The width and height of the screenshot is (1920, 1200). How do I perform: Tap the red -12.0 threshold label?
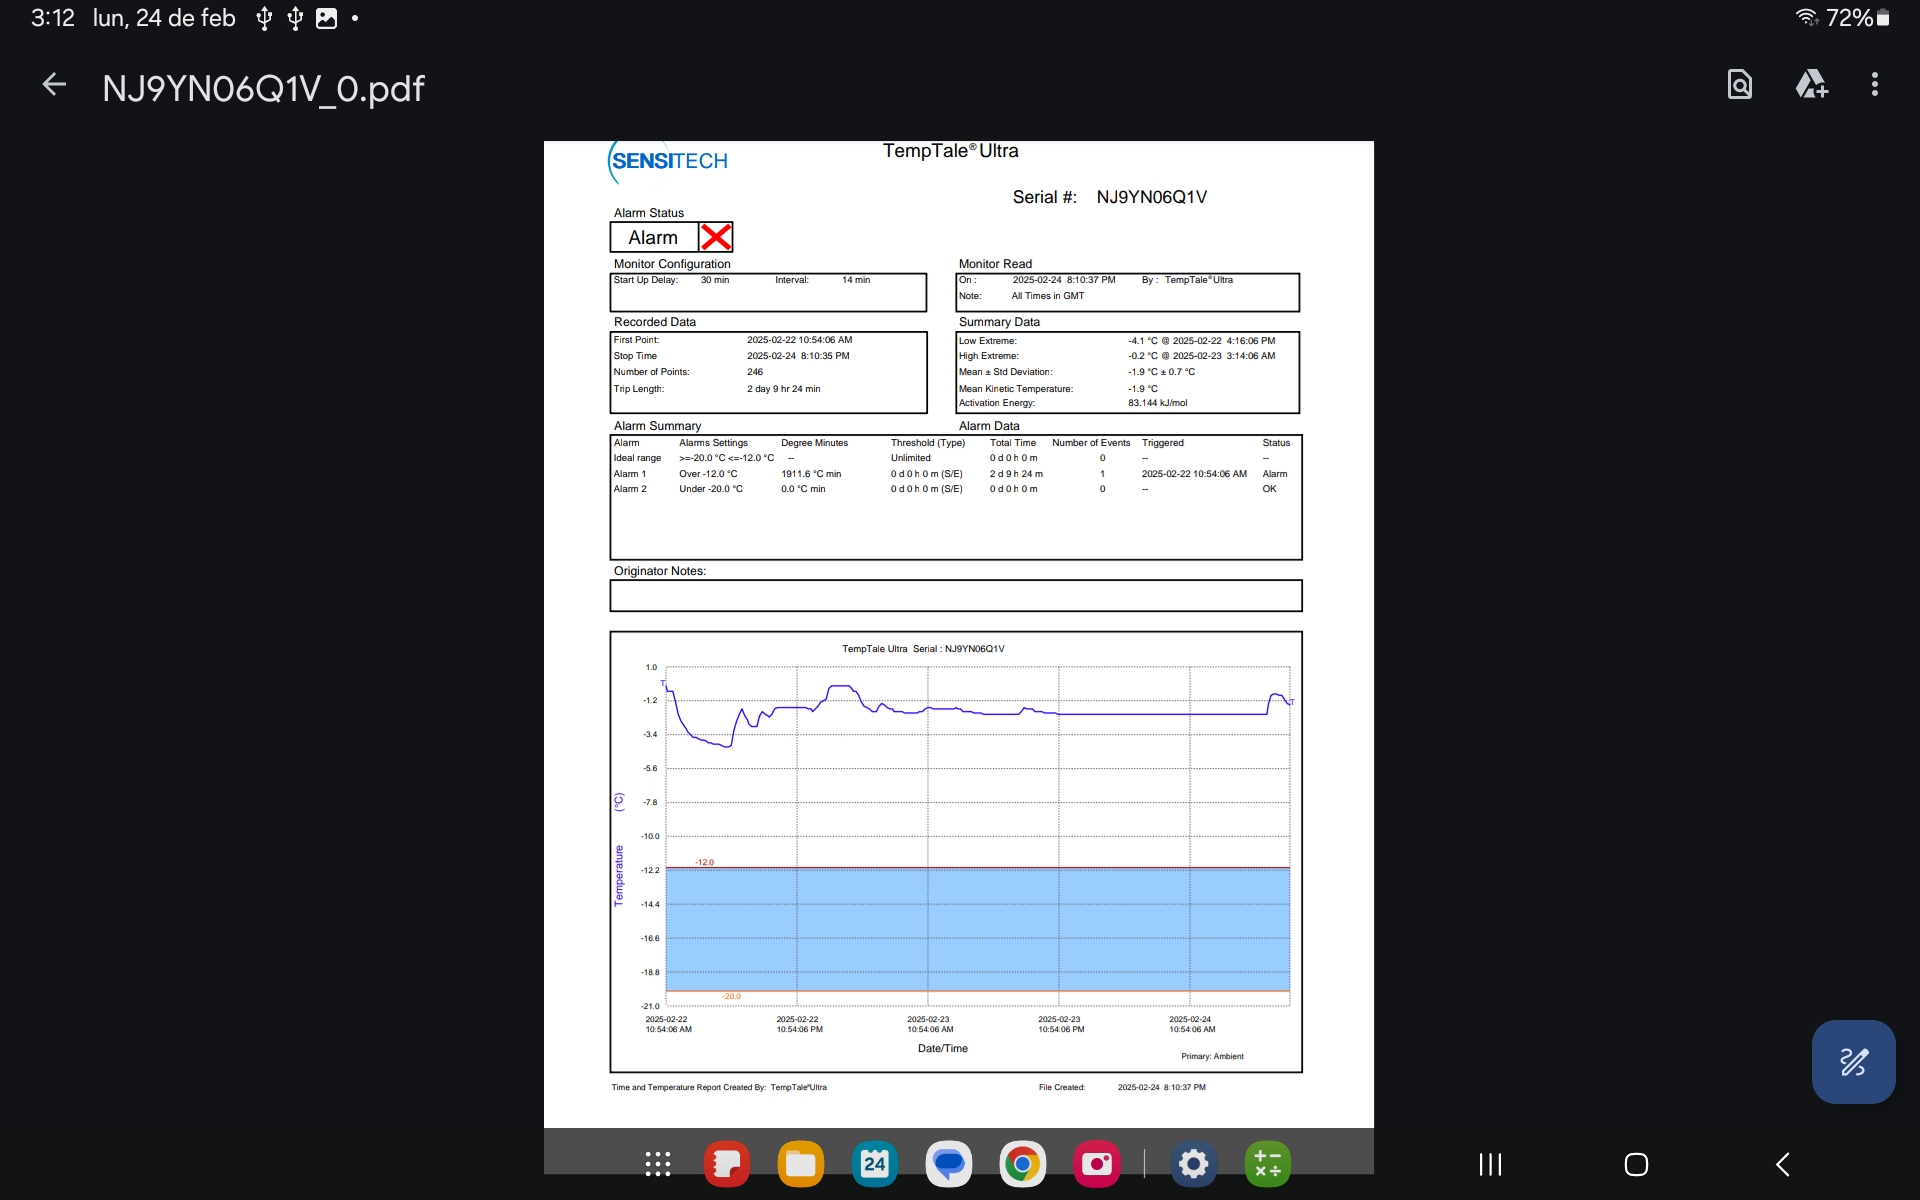704,862
